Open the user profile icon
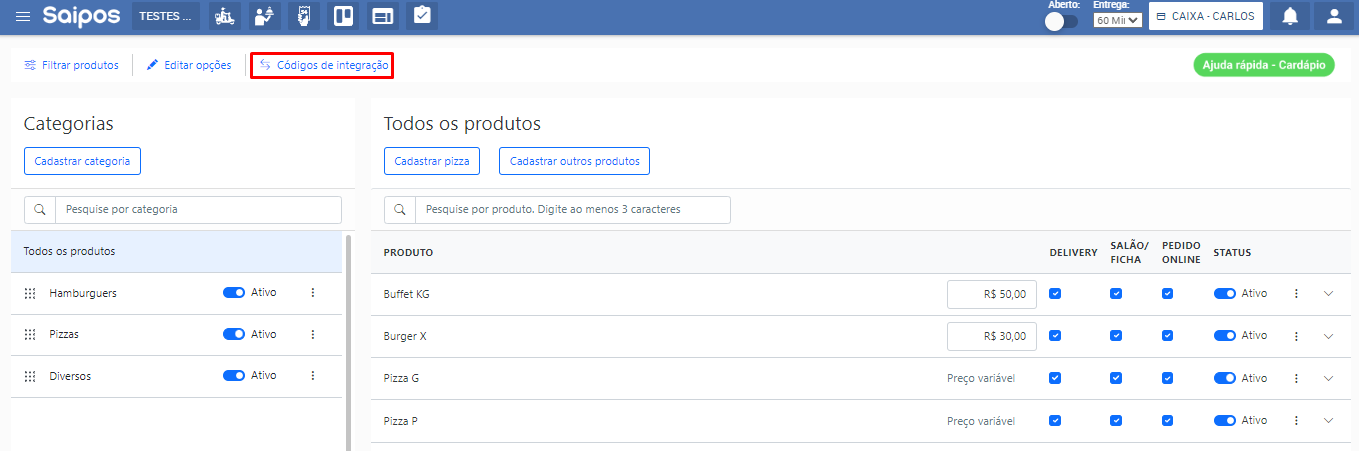 (x=1333, y=16)
